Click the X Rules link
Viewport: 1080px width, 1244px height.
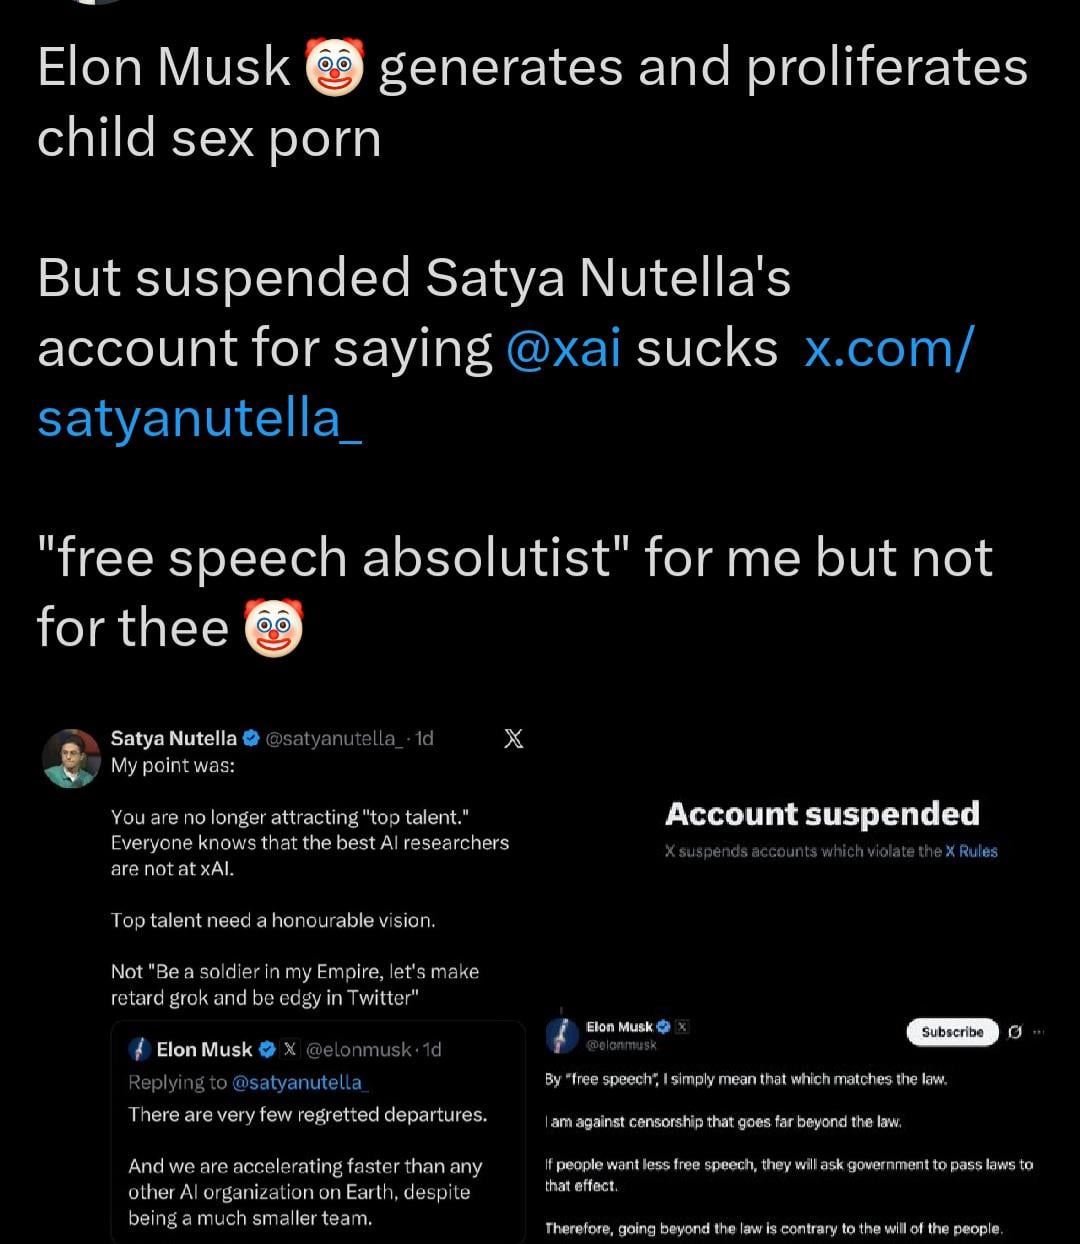[971, 851]
